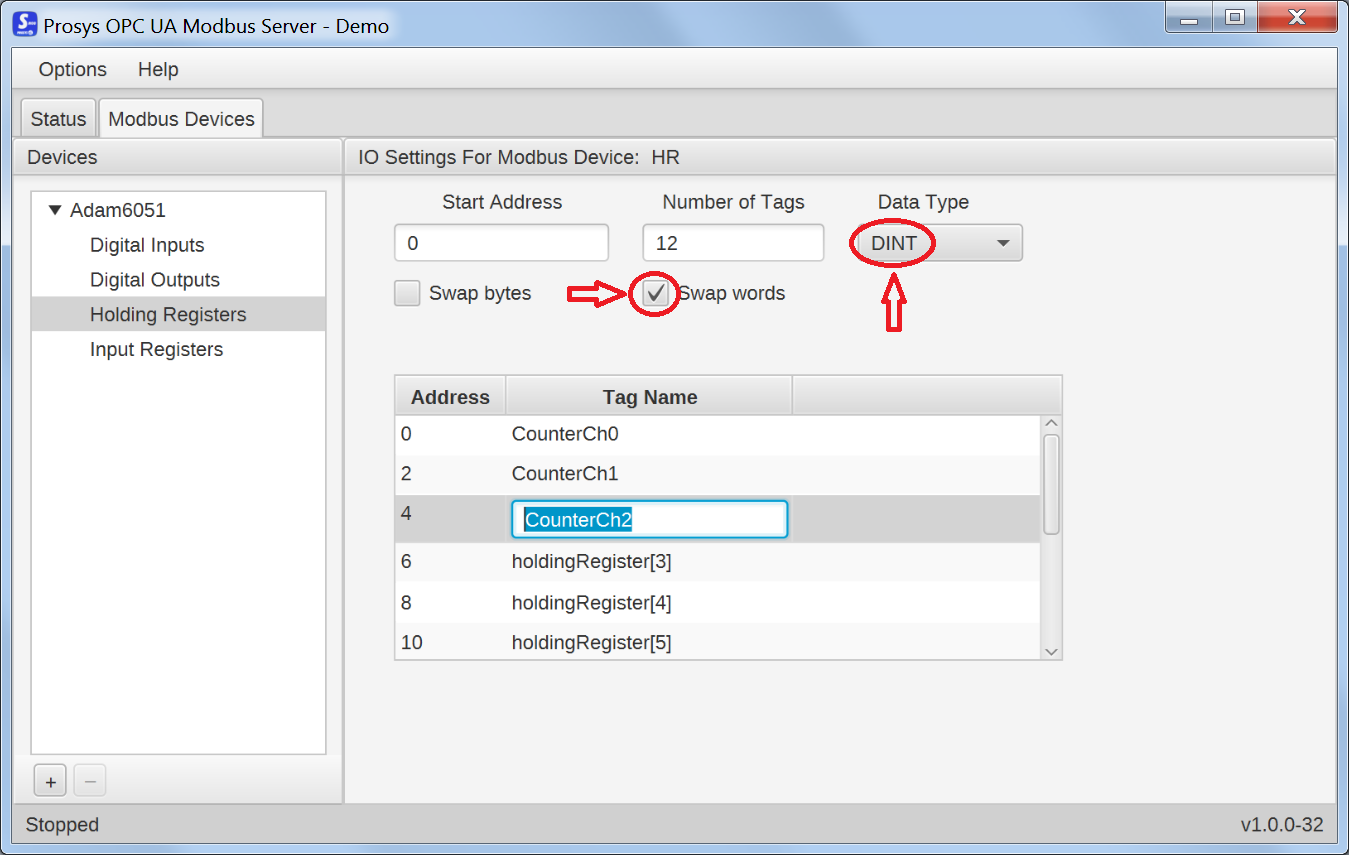Image resolution: width=1349 pixels, height=855 pixels.
Task: Click the tag table scrollbar thumb
Action: pos(1051,484)
